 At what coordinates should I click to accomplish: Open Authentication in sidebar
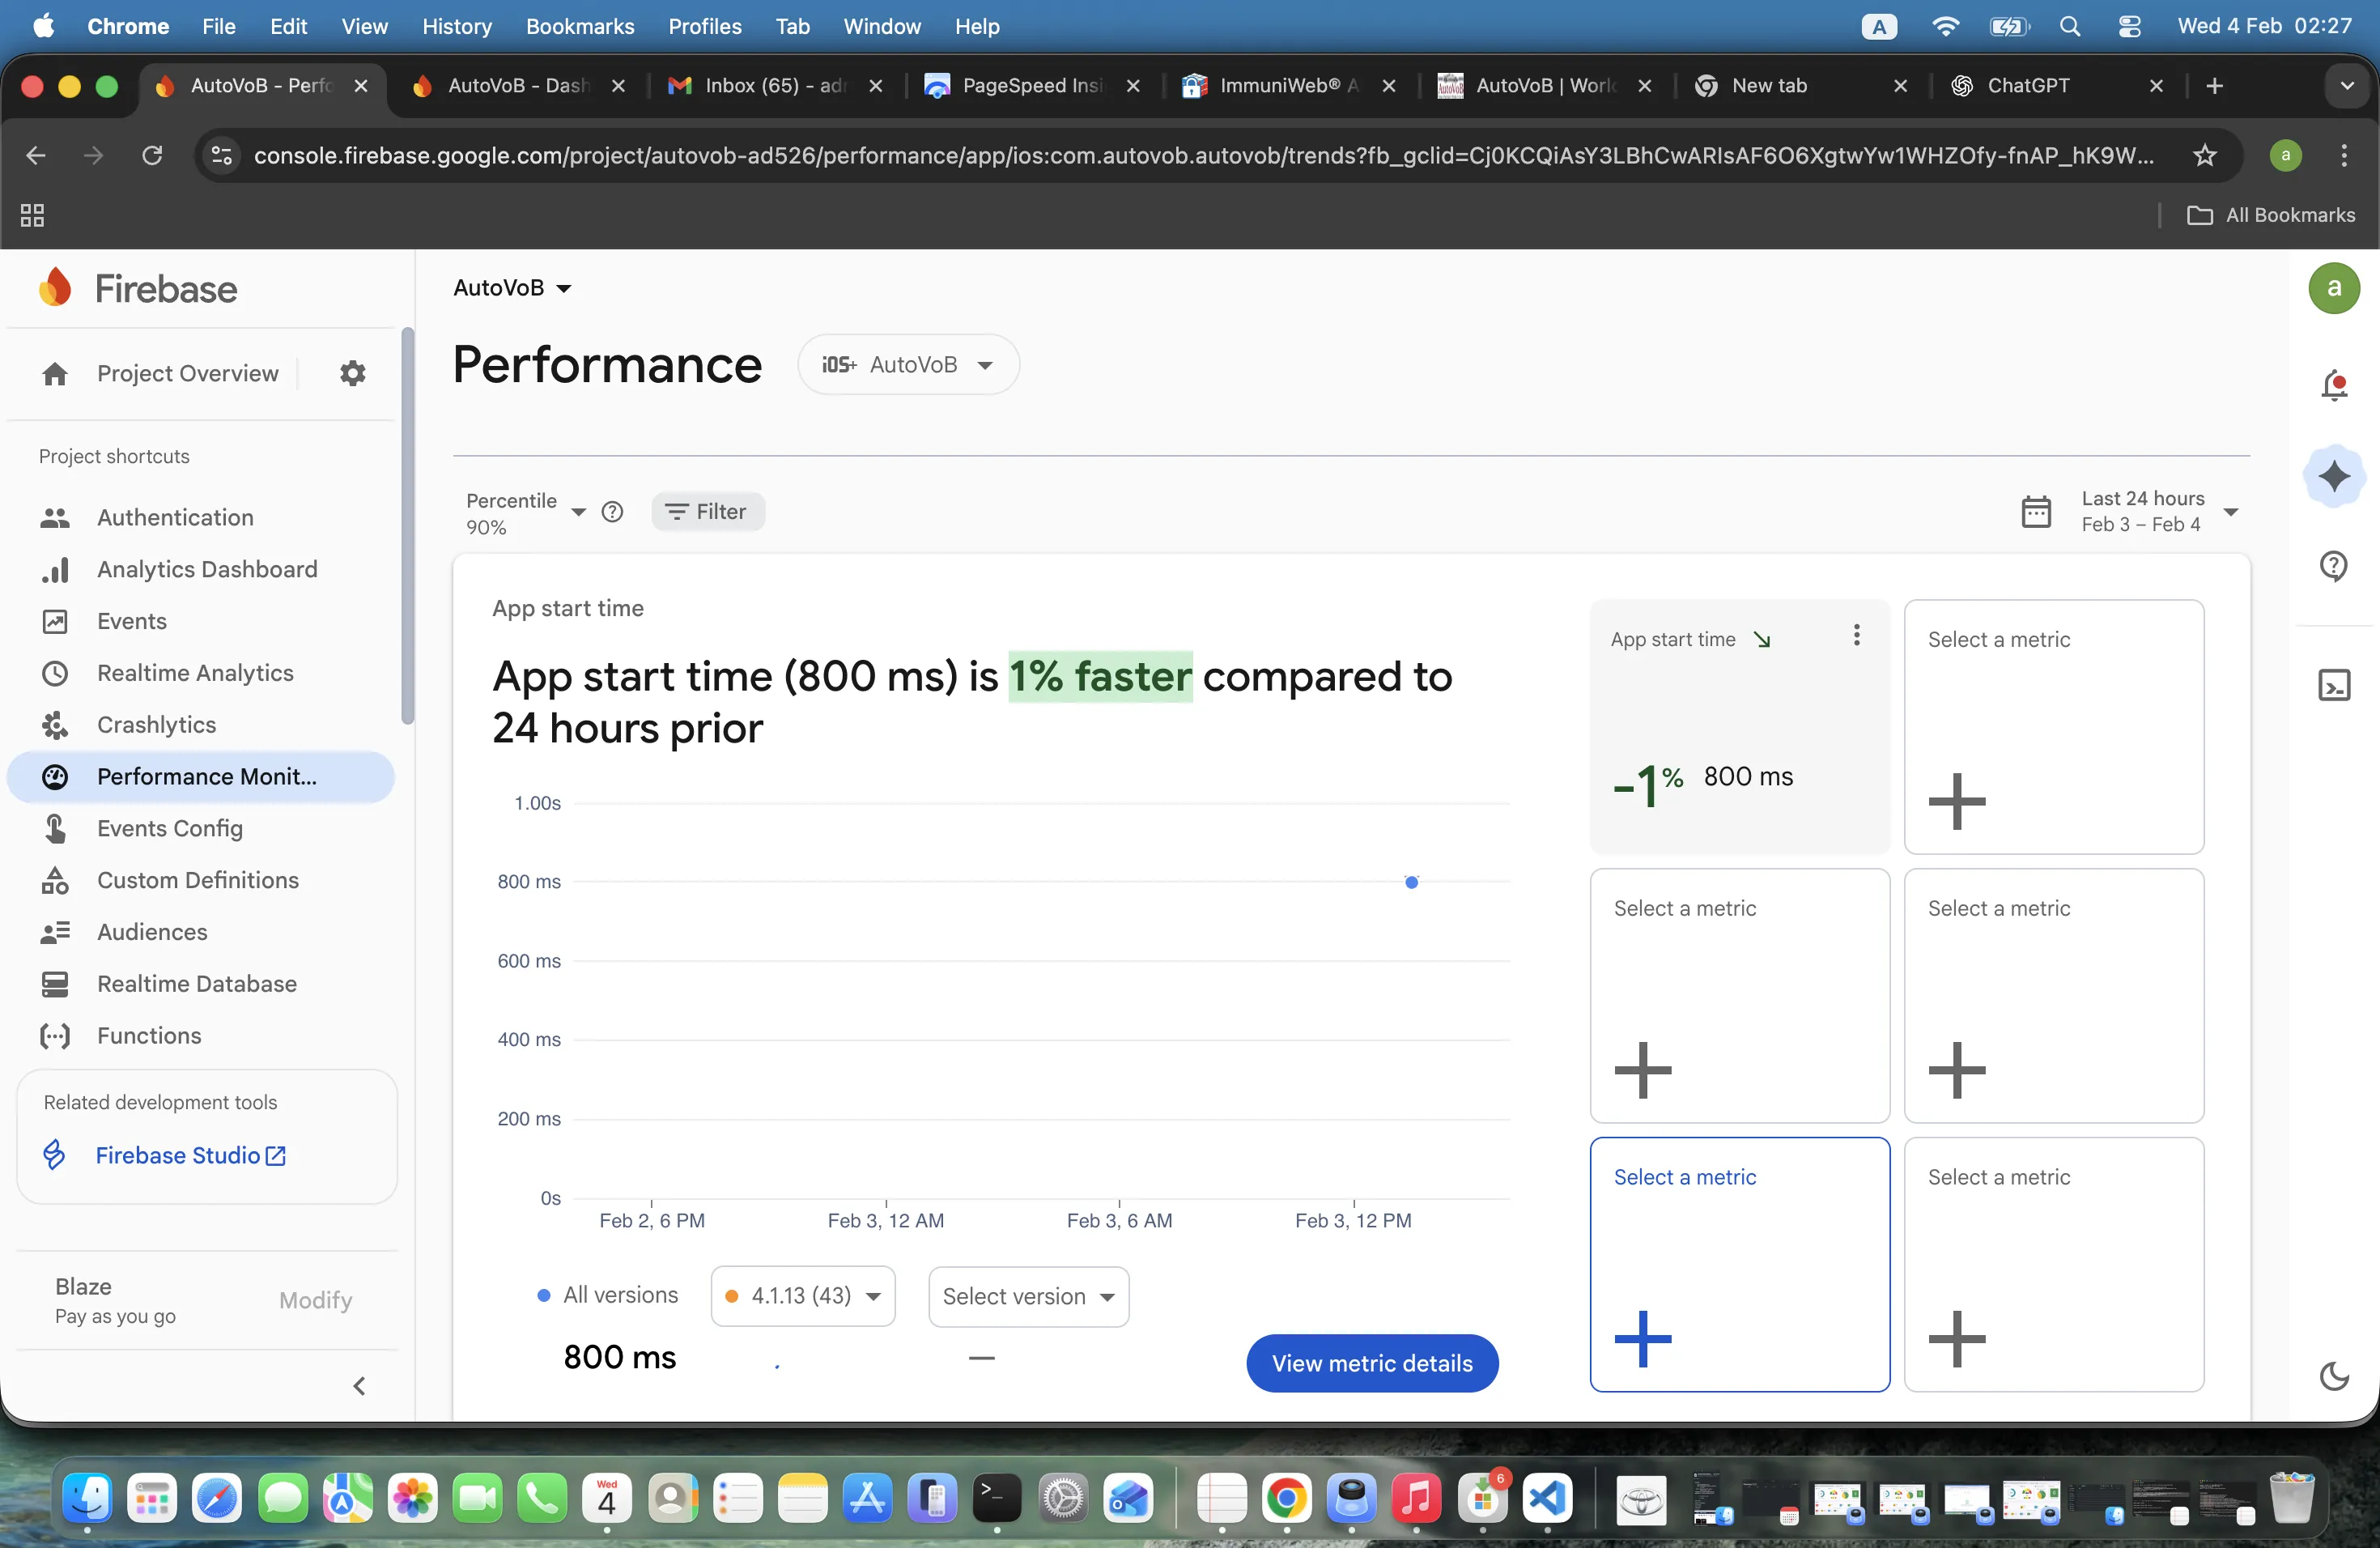tap(175, 517)
